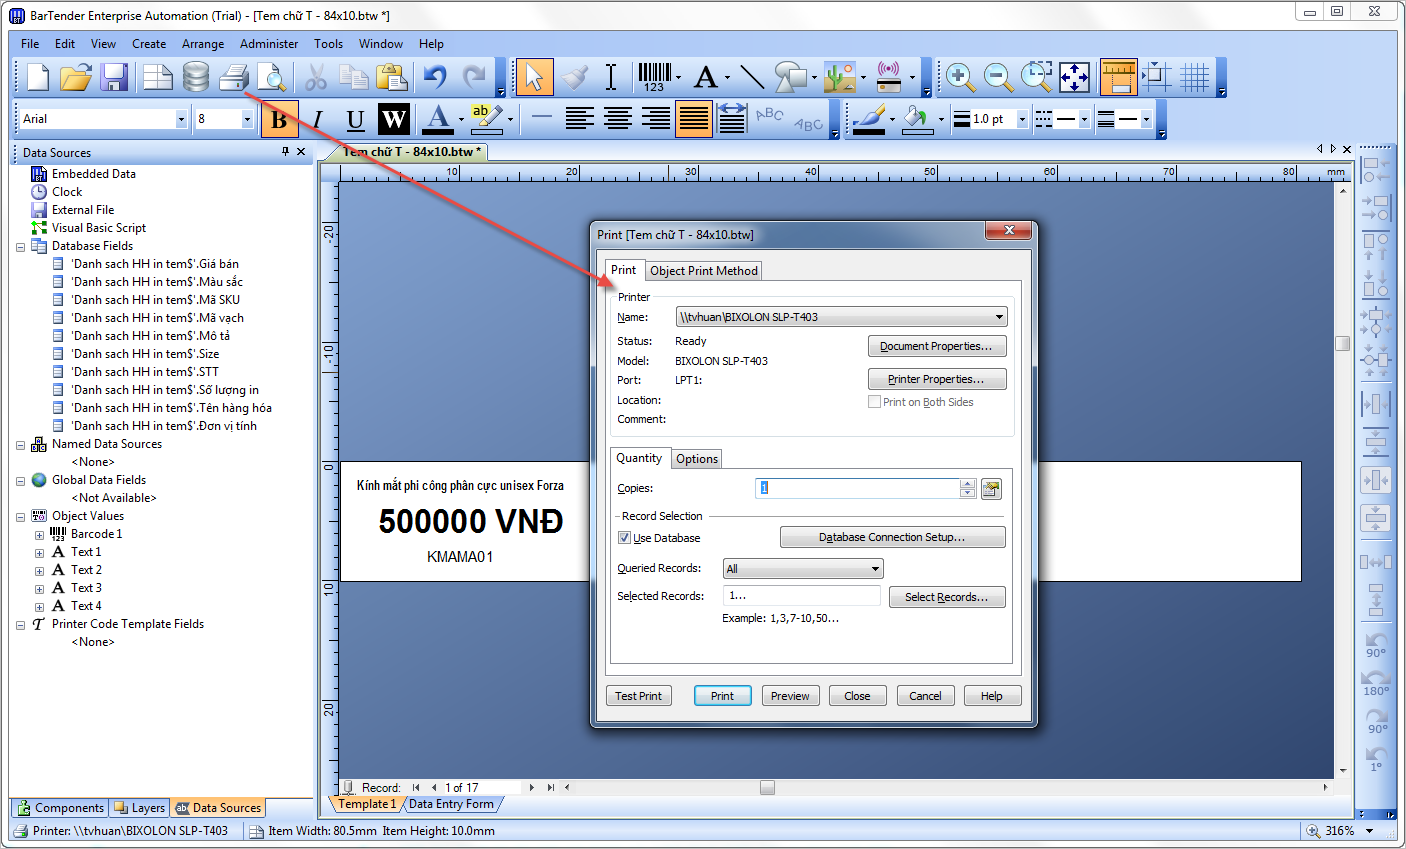Image resolution: width=1406 pixels, height=849 pixels.
Task: Click the Zoom In magnifier icon
Action: pos(960,77)
